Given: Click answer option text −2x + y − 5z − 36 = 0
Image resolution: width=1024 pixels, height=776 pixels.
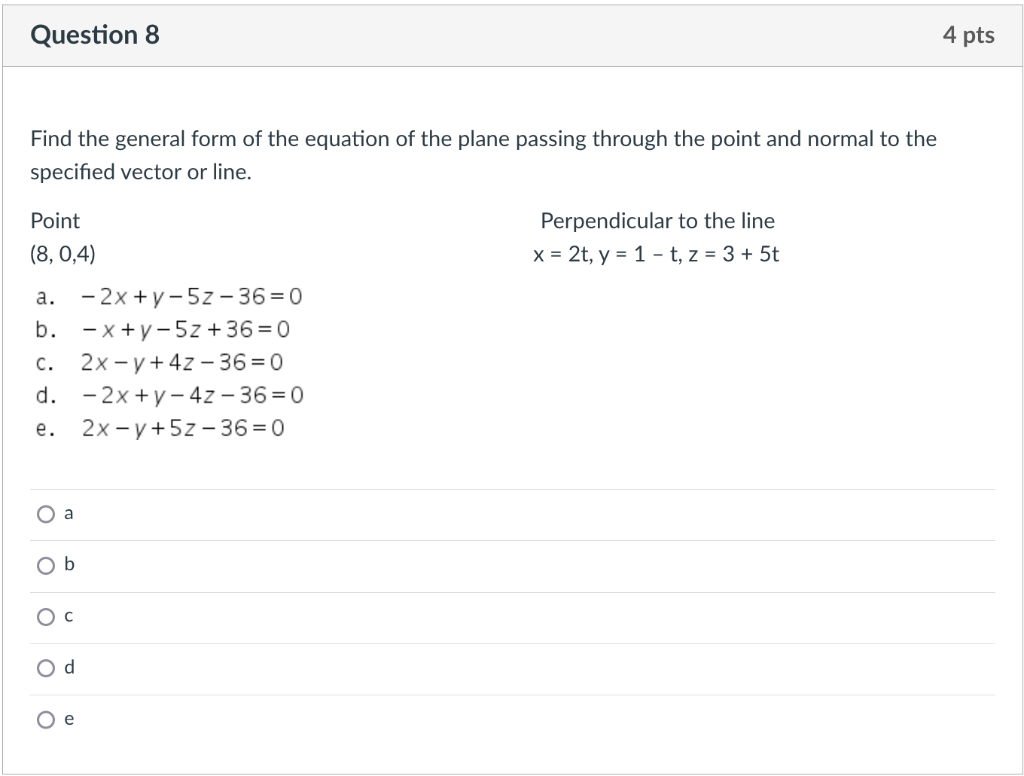Looking at the screenshot, I should point(190,297).
